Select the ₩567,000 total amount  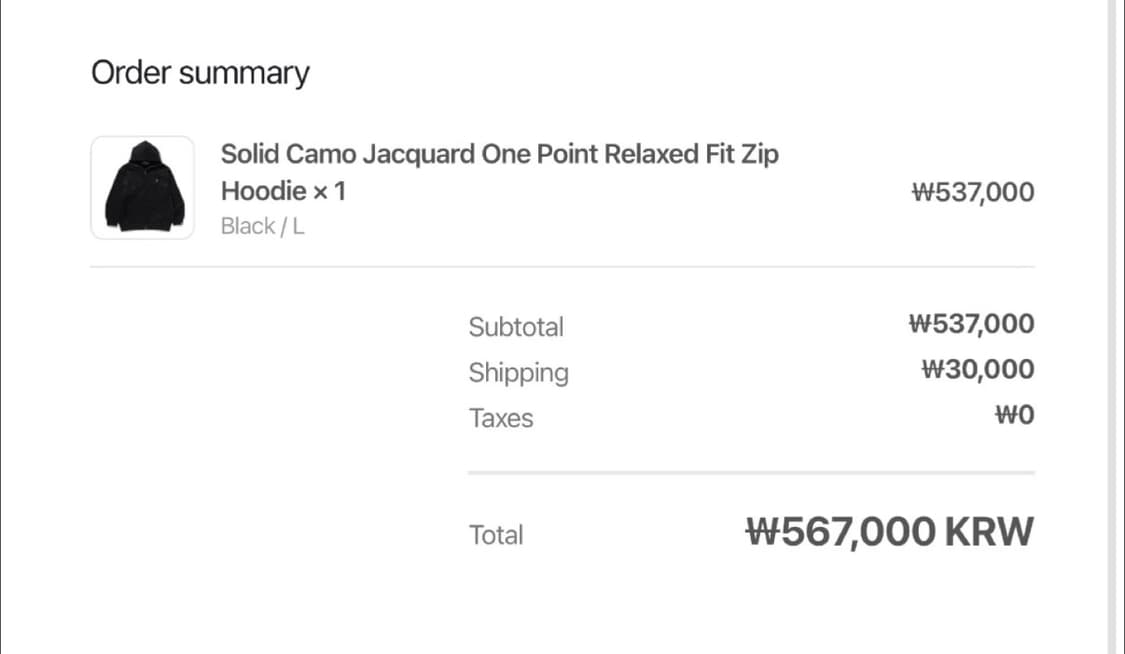click(841, 532)
